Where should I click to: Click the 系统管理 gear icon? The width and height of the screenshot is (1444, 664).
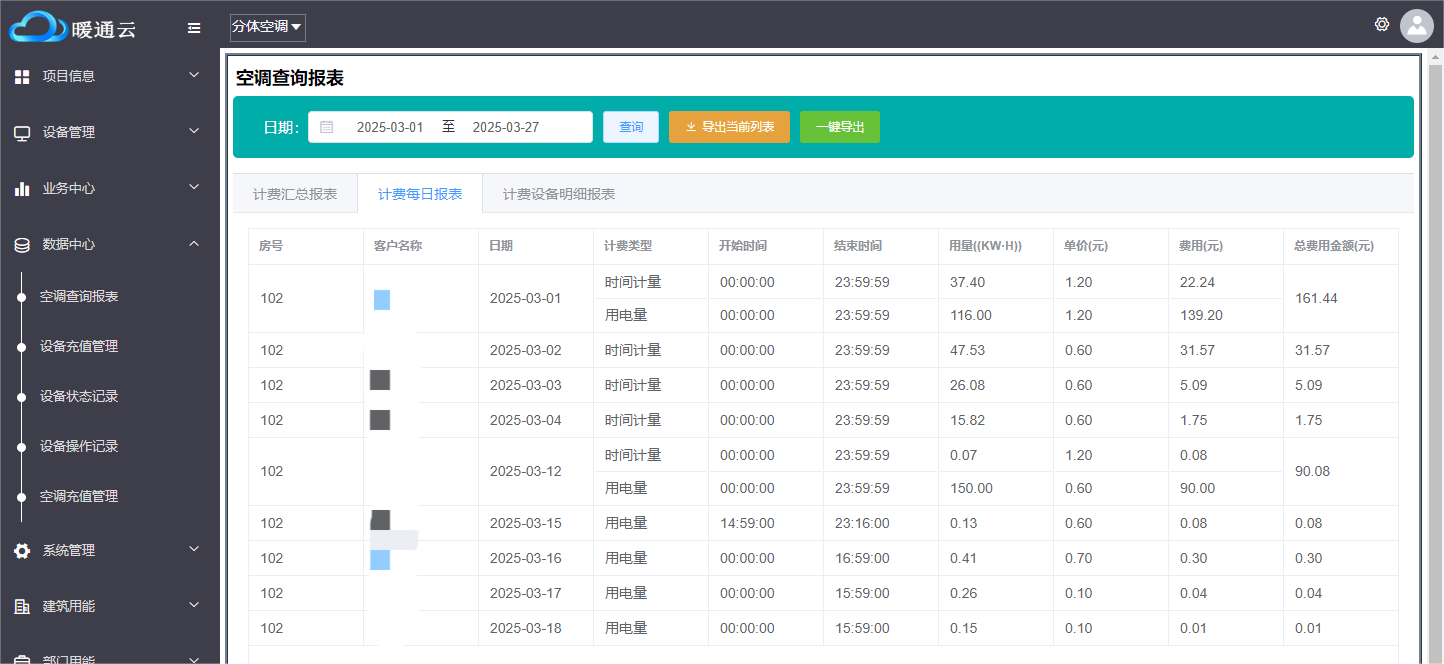point(22,550)
